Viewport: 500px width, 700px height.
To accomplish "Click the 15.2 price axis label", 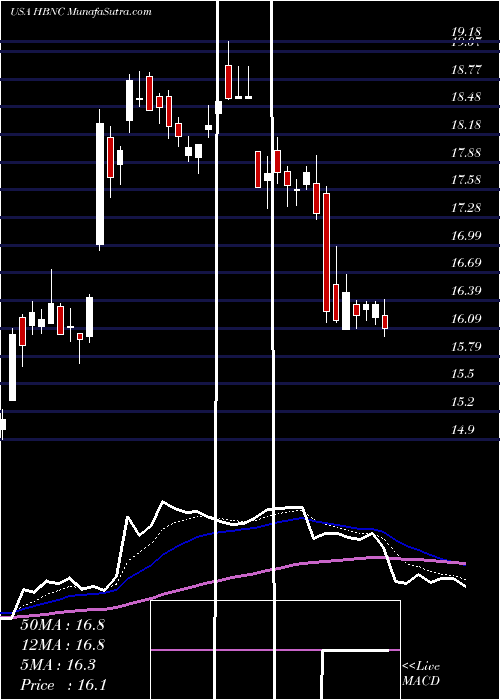I will click(462, 402).
